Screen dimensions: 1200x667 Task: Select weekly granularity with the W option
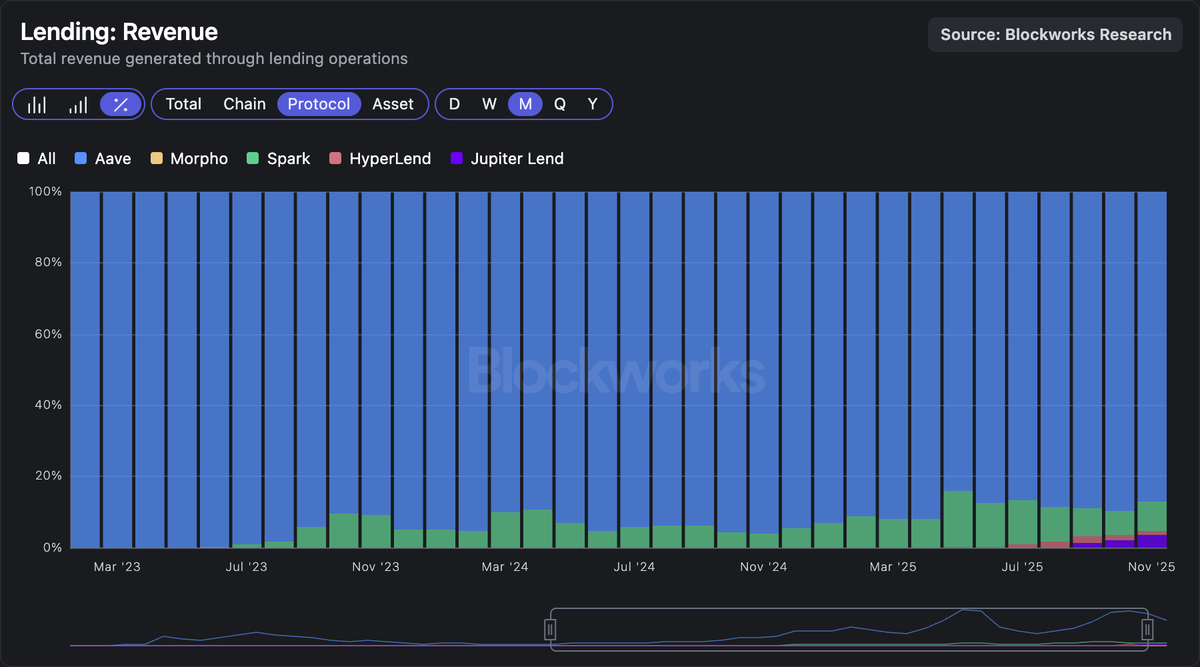(x=489, y=103)
